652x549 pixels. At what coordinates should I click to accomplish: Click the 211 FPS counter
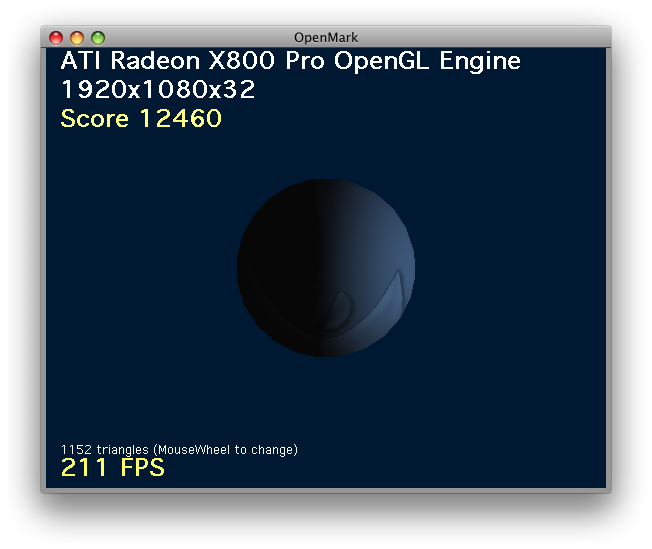point(113,467)
